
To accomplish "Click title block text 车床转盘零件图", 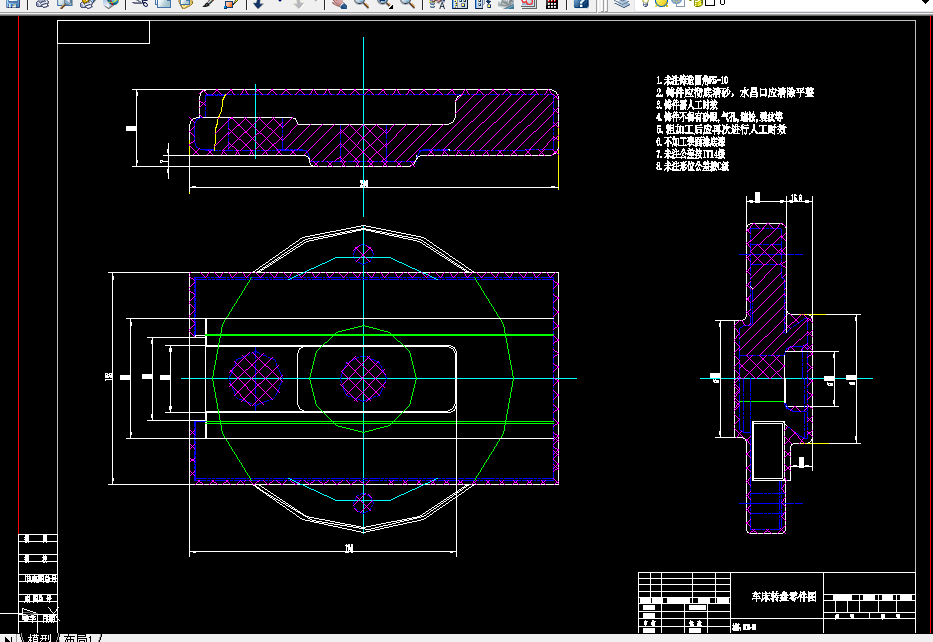I will pos(784,596).
